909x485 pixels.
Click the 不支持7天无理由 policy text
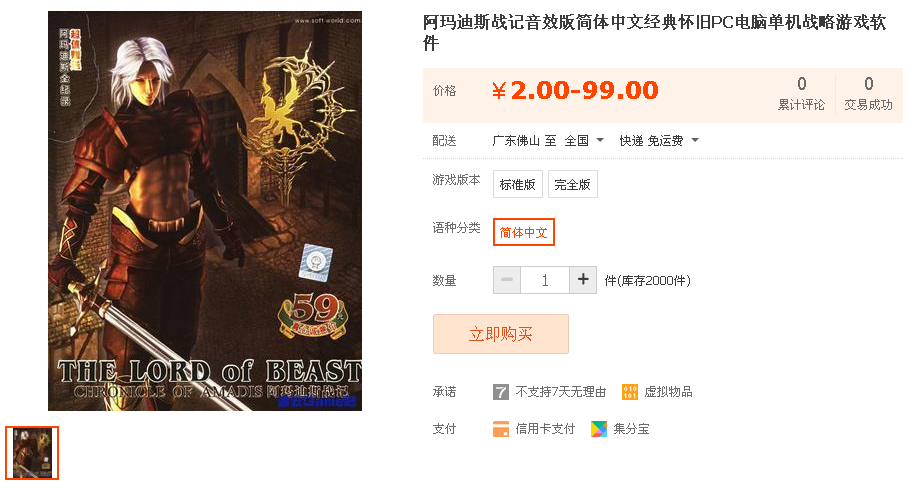tap(561, 392)
